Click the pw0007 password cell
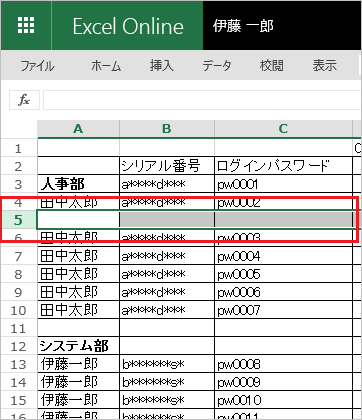362x420 pixels. click(283, 310)
